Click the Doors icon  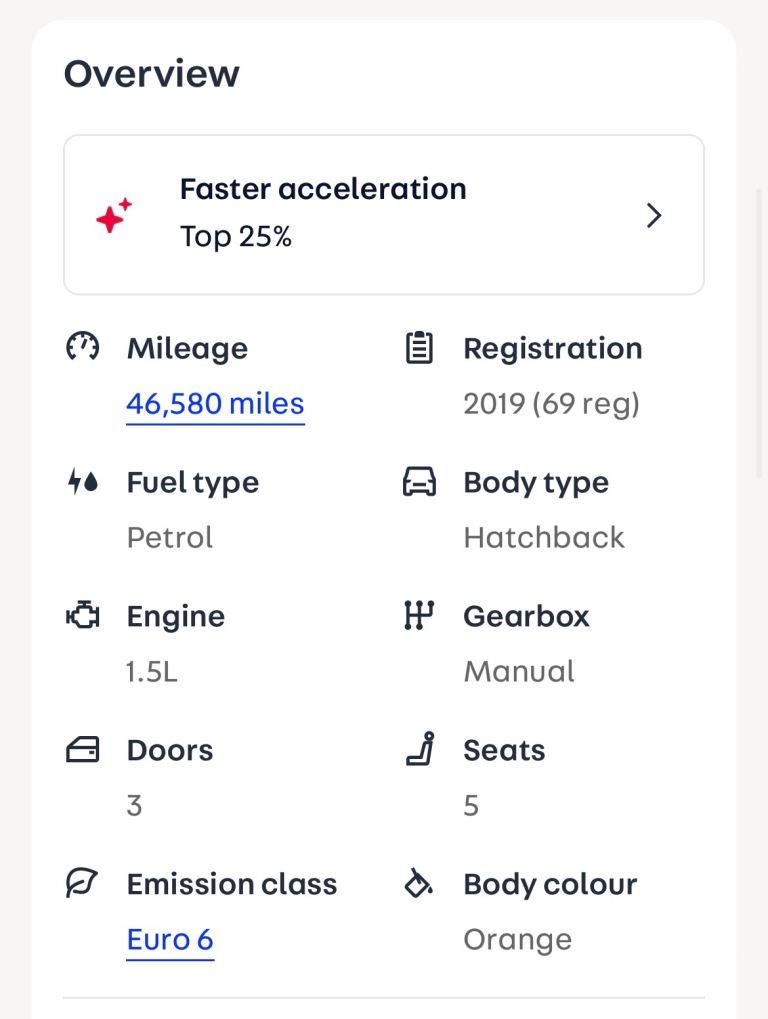[83, 749]
